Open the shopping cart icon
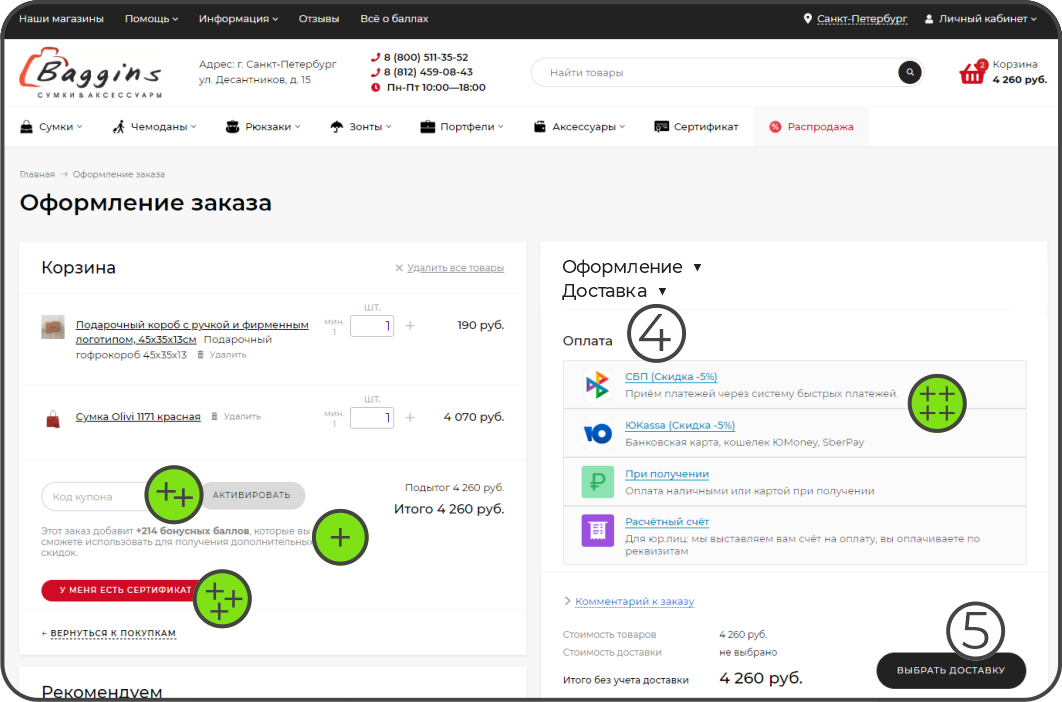Viewport: 1062px width, 702px height. click(972, 73)
